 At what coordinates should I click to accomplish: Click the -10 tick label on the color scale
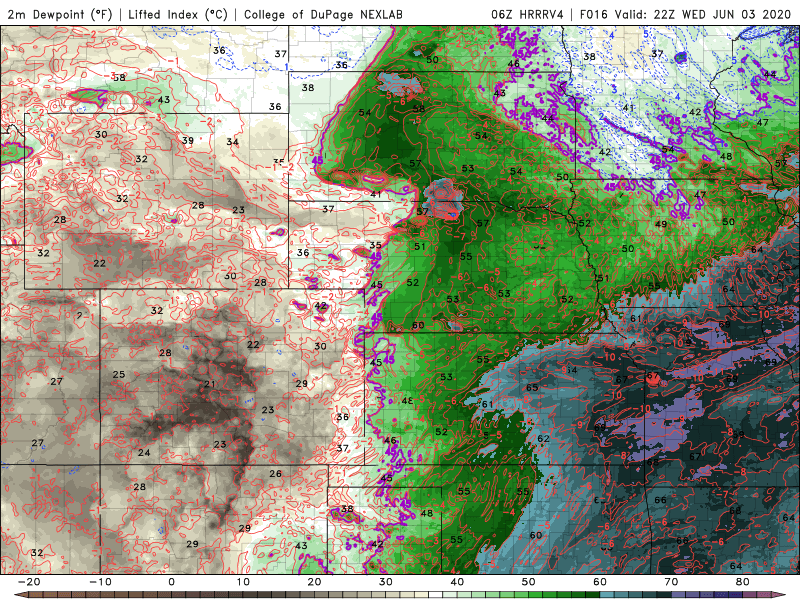[101, 582]
